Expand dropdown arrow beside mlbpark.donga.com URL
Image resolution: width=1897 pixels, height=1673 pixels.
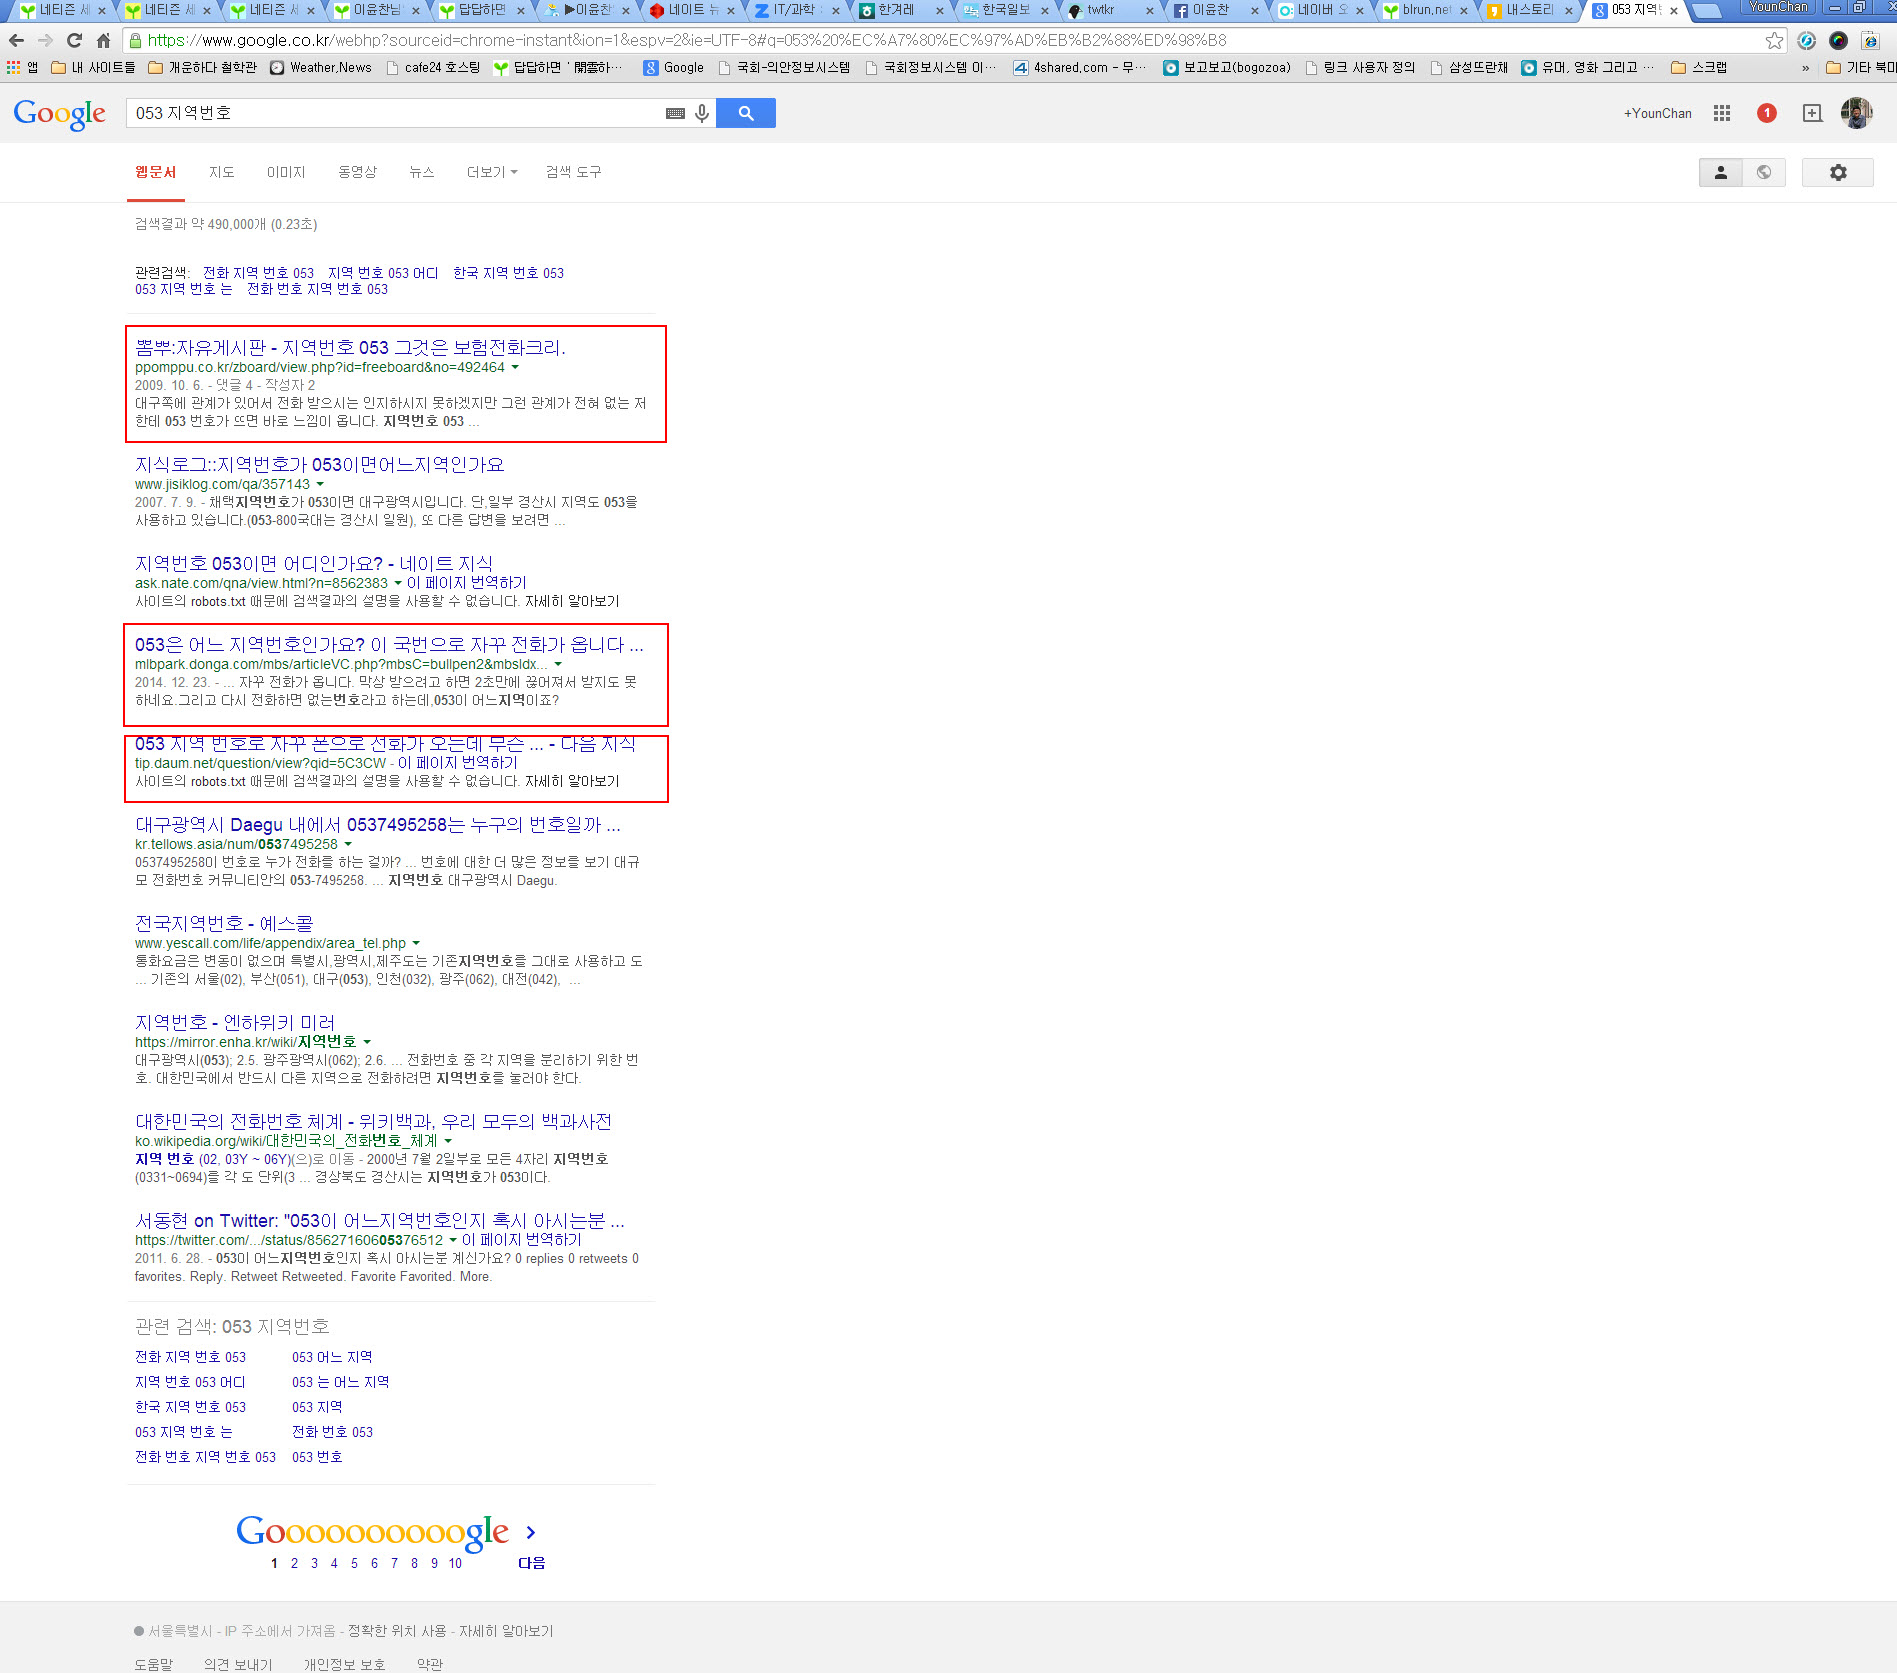point(558,664)
